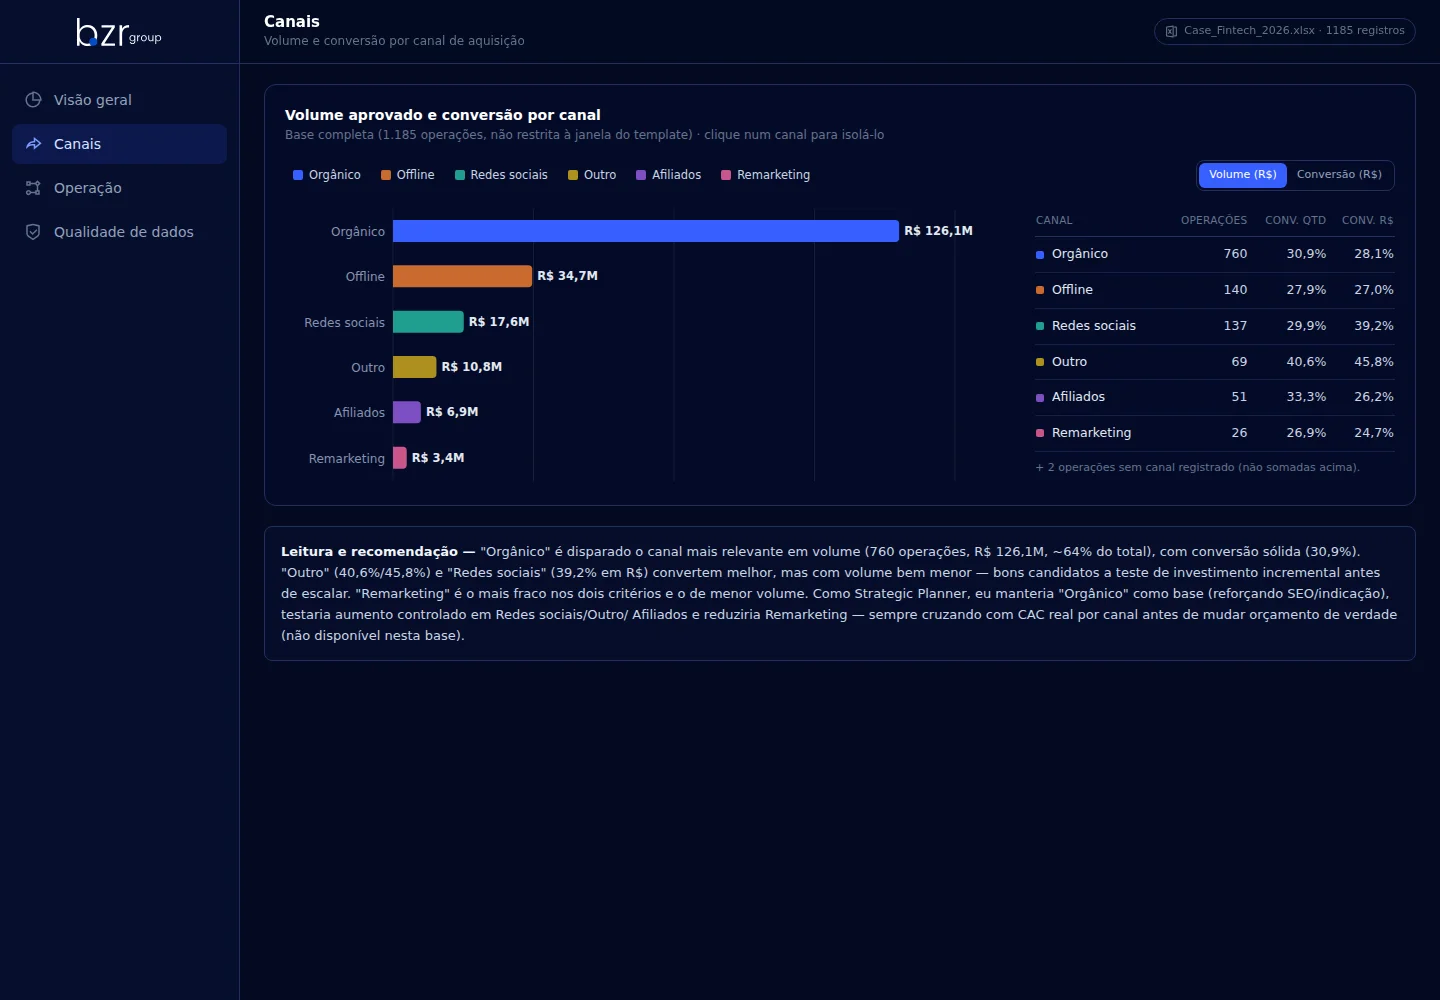The image size is (1440, 1000).
Task: Switch chart to Conversão (R$) view
Action: click(1339, 175)
